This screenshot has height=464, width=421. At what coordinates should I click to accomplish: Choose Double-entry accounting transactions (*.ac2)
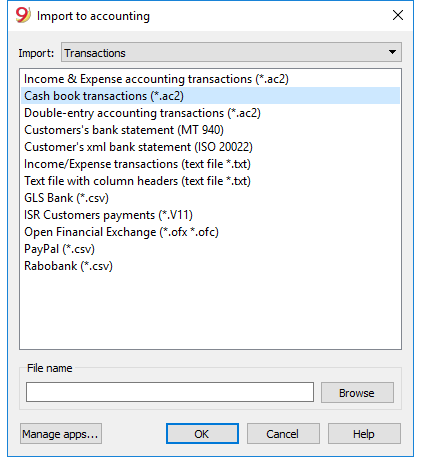210,113
